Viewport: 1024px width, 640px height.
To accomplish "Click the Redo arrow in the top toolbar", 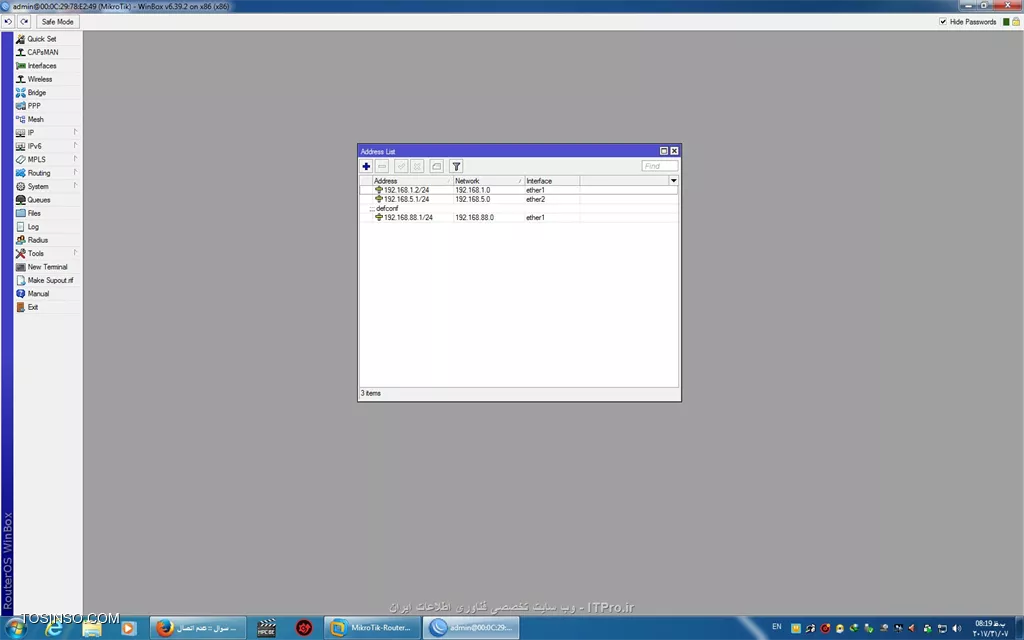I will [22, 22].
